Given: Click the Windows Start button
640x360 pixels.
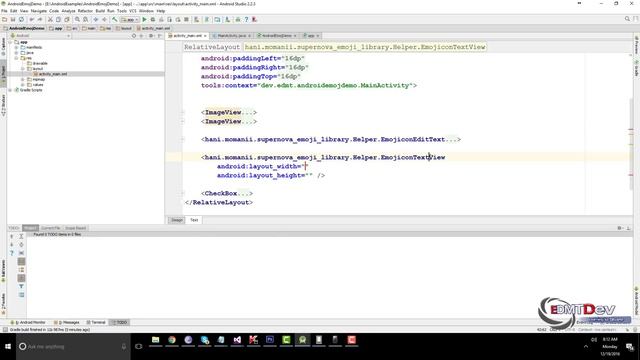Looking at the screenshot, I should 8,347.
